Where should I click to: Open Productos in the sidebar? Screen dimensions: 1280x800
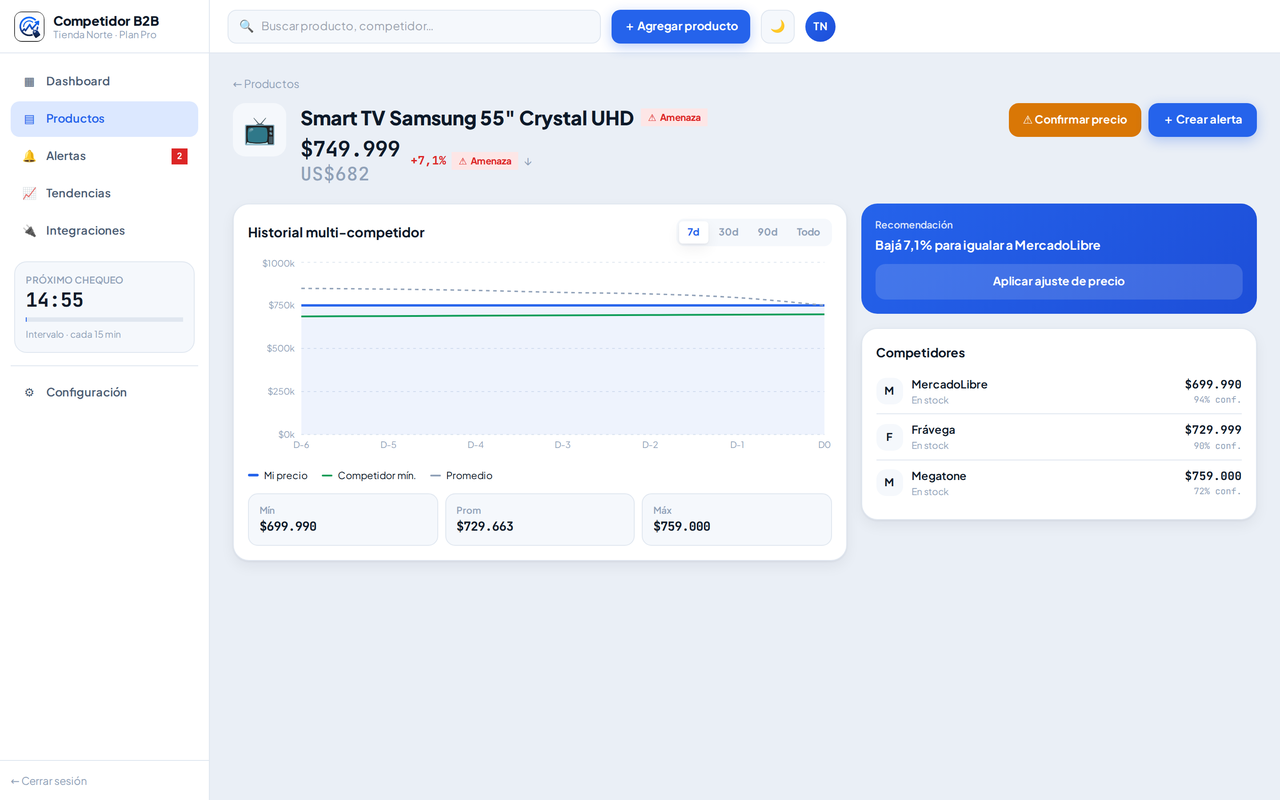(x=104, y=119)
